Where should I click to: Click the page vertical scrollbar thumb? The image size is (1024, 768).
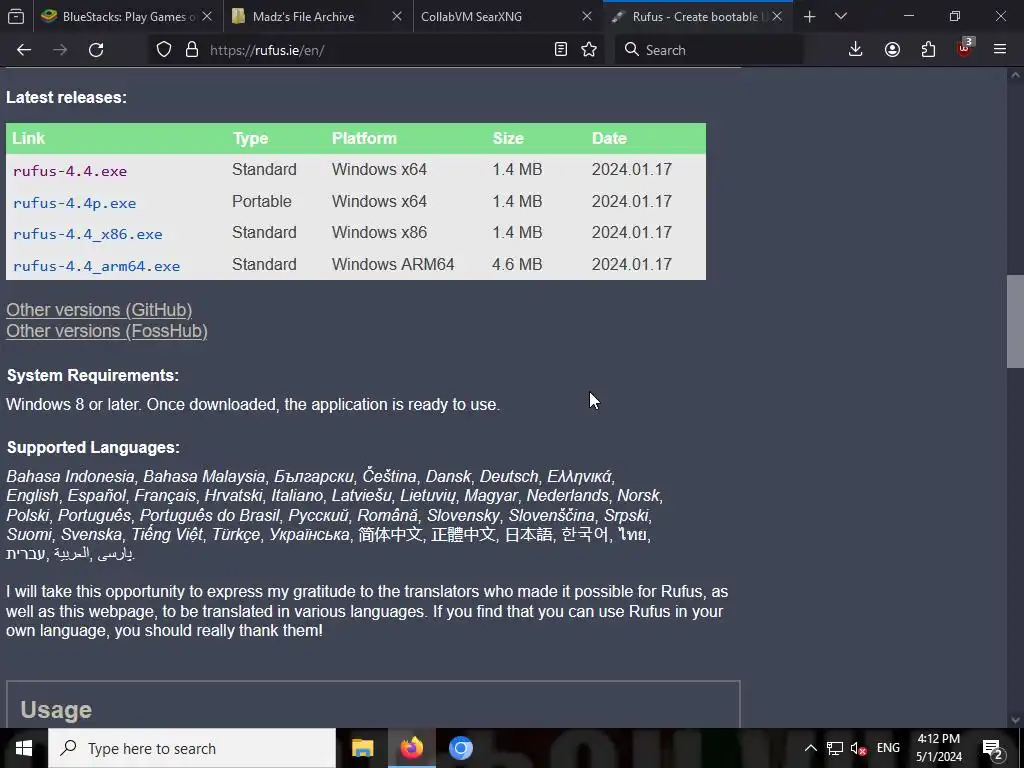coord(1015,321)
